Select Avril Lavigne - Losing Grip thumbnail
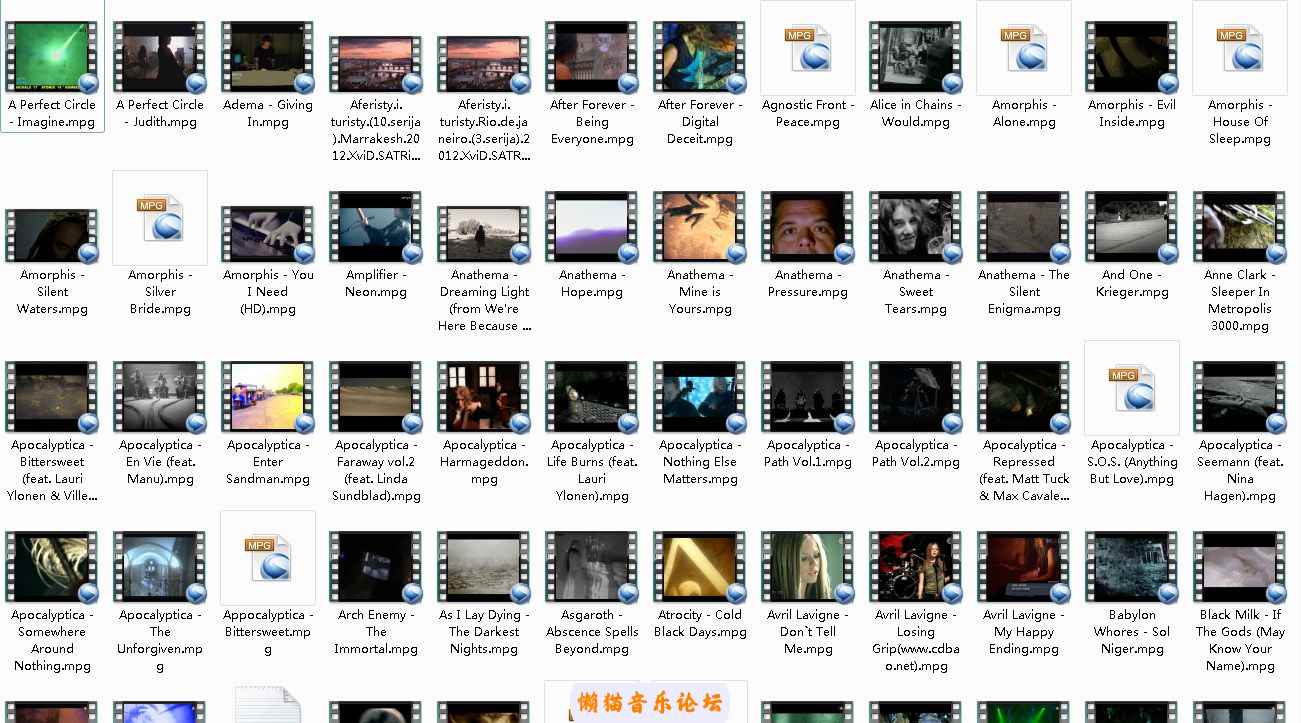 (x=916, y=568)
